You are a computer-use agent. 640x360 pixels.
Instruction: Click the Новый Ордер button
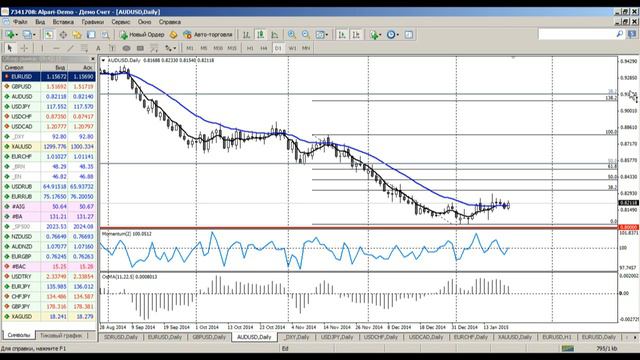[142, 35]
